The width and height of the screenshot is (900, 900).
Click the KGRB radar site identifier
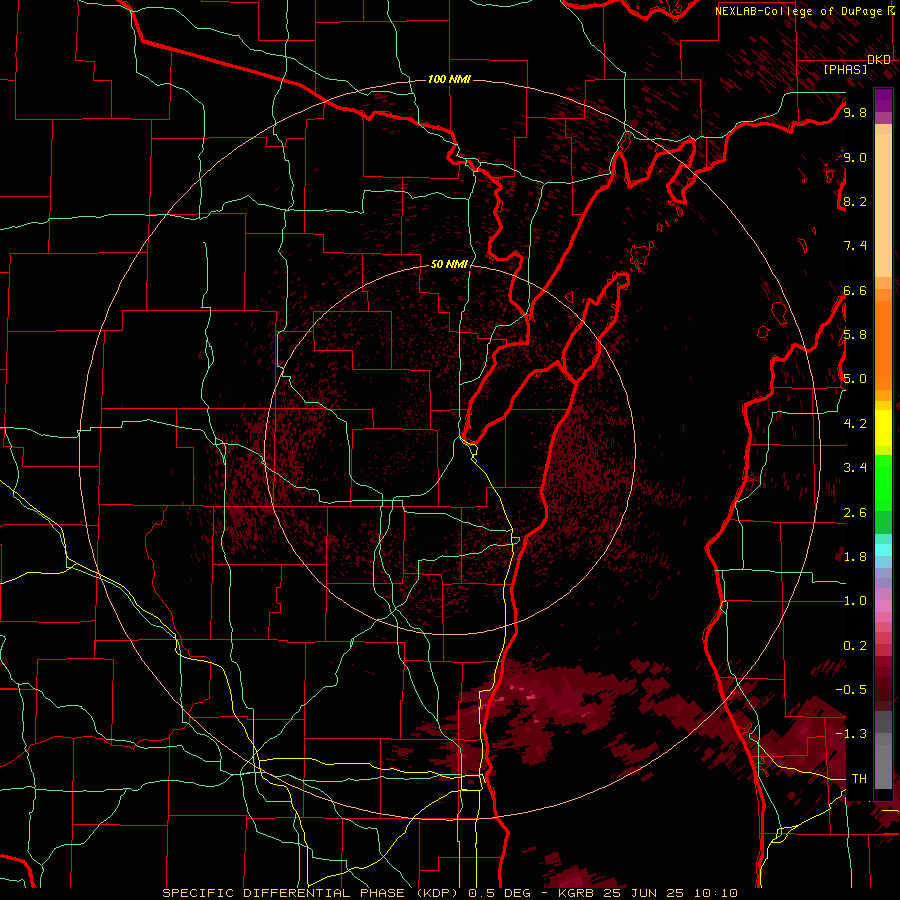pos(575,893)
